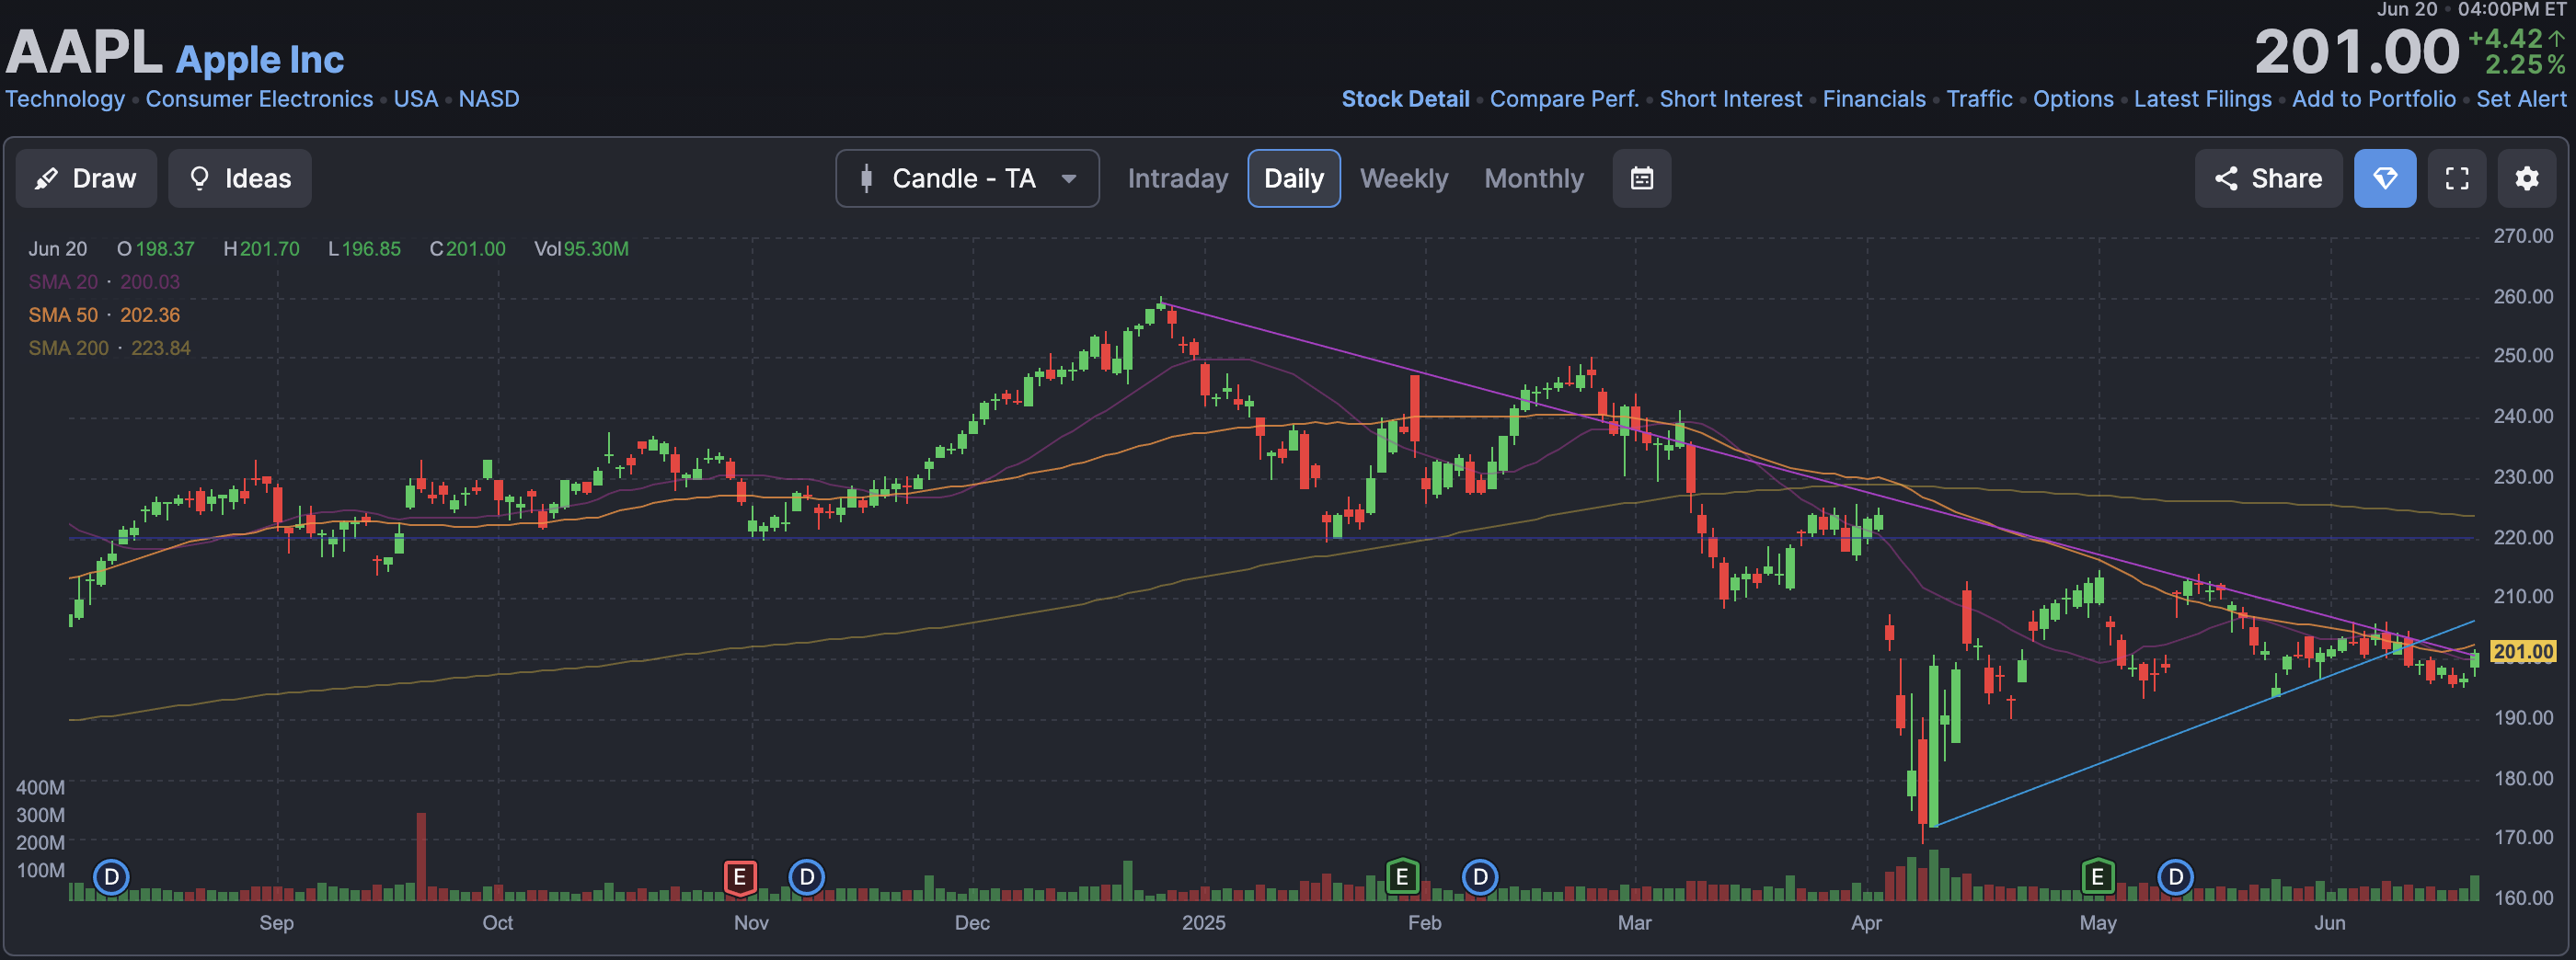2576x960 pixels.
Task: Click the Share chart button
Action: [x=2268, y=178]
